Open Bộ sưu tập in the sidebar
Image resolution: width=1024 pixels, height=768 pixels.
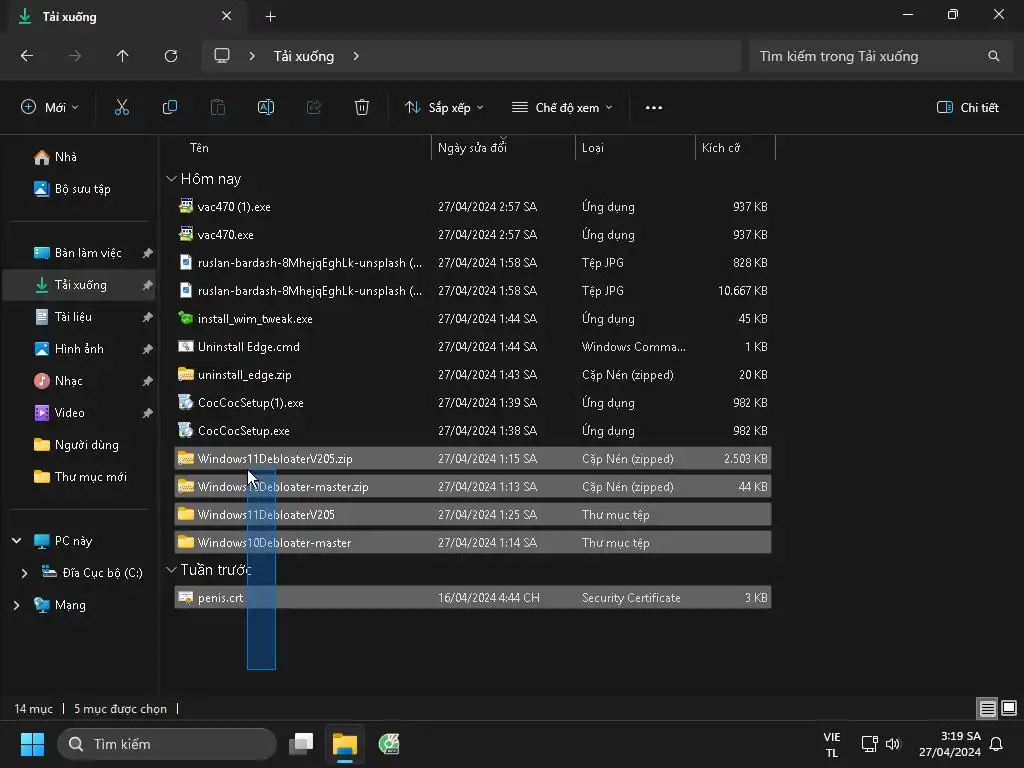tap(78, 189)
